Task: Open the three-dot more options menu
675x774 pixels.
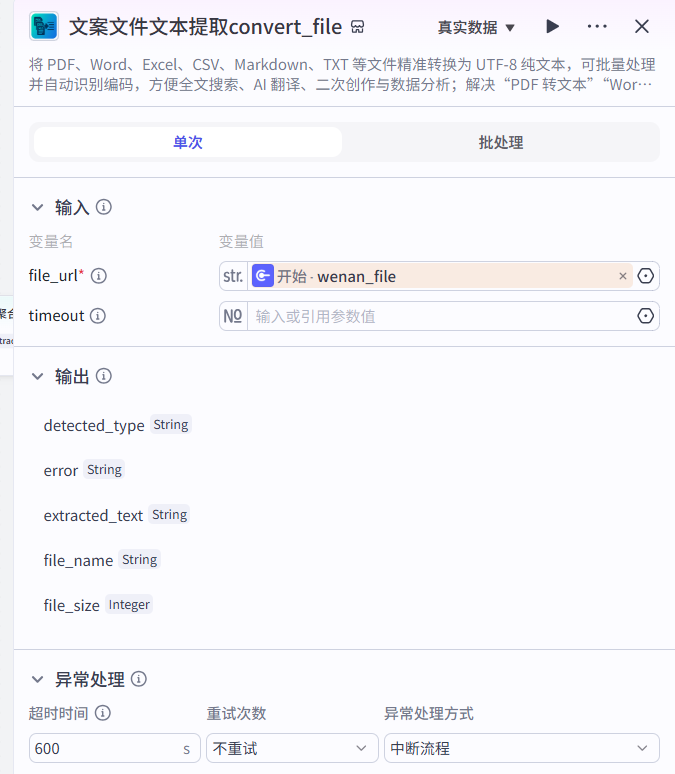Action: (597, 27)
